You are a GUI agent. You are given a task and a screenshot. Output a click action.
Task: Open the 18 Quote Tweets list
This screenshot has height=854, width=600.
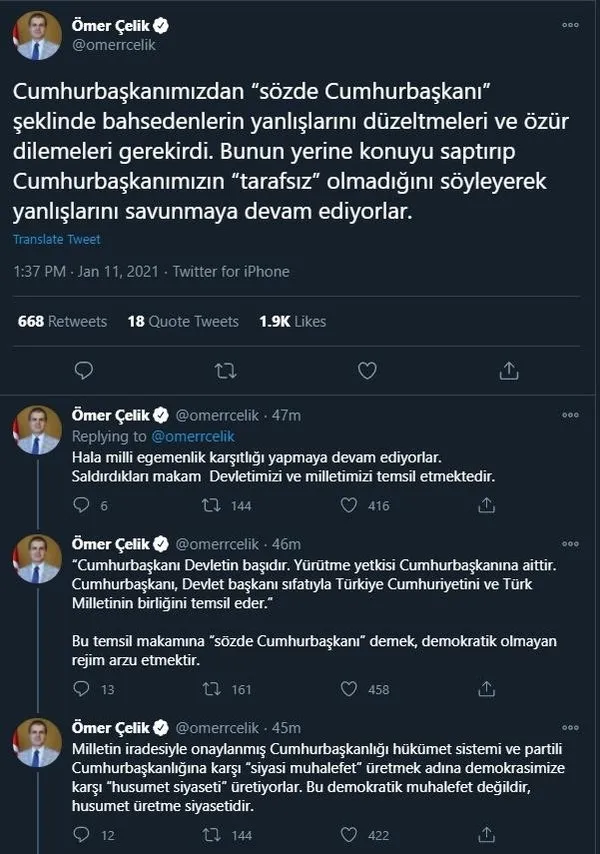coord(183,321)
